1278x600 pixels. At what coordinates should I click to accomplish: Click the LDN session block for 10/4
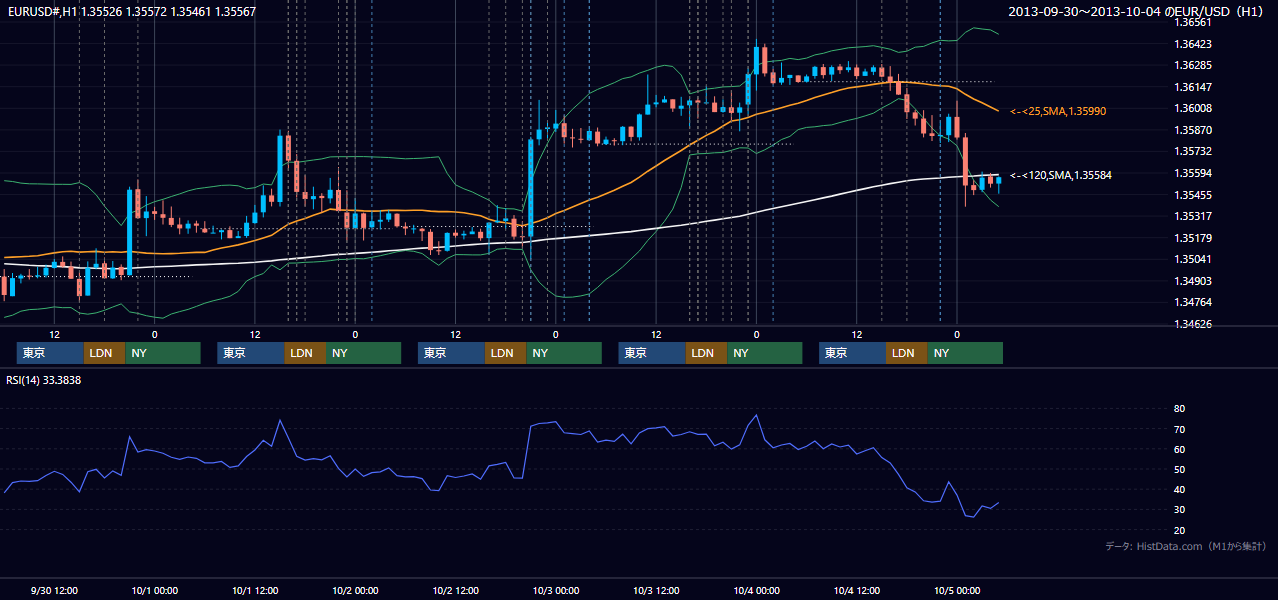pos(907,353)
